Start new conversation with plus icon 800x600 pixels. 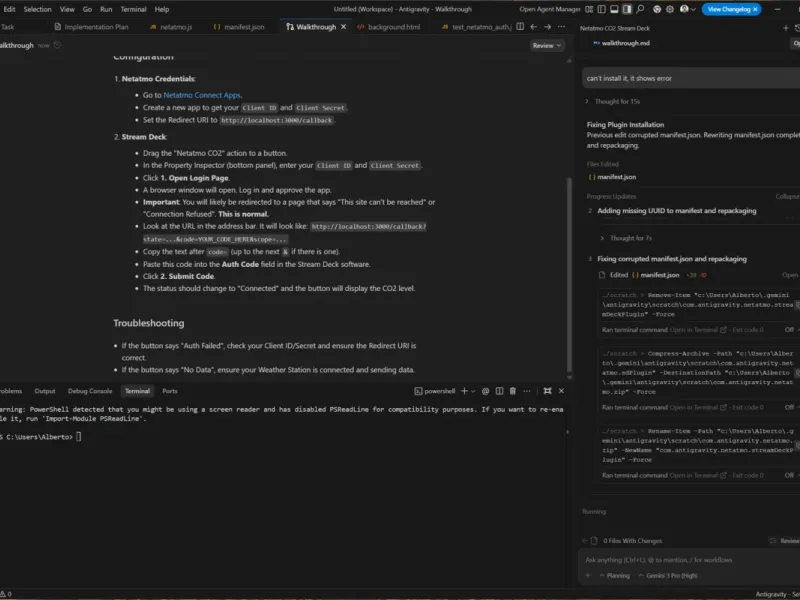point(786,28)
